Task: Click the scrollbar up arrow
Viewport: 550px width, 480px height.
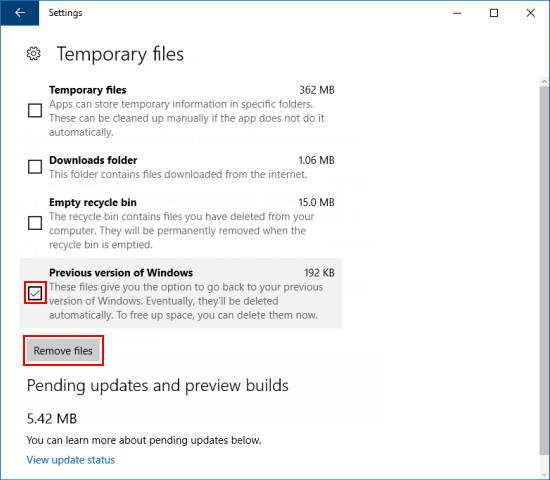Action: (x=544, y=81)
